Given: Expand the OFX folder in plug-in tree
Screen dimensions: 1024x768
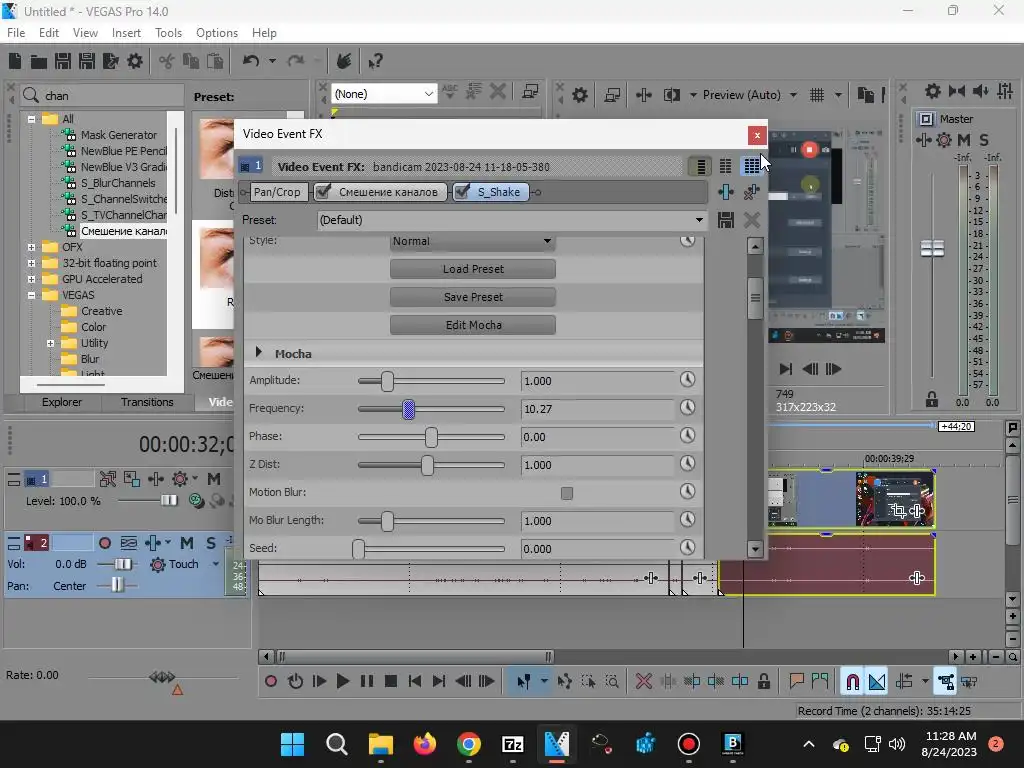Looking at the screenshot, I should click(x=31, y=247).
